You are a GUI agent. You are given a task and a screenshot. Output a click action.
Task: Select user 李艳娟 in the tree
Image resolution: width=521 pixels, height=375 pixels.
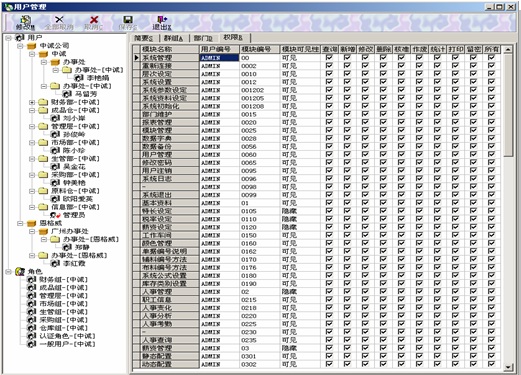click(97, 78)
